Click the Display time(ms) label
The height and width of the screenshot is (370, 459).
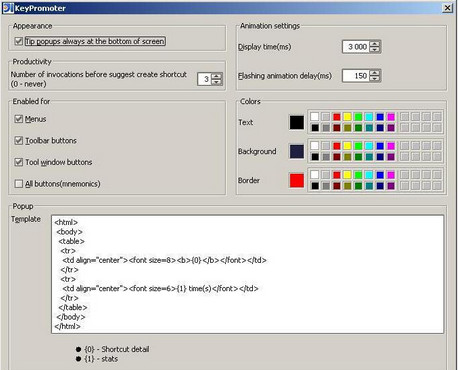[x=264, y=47]
